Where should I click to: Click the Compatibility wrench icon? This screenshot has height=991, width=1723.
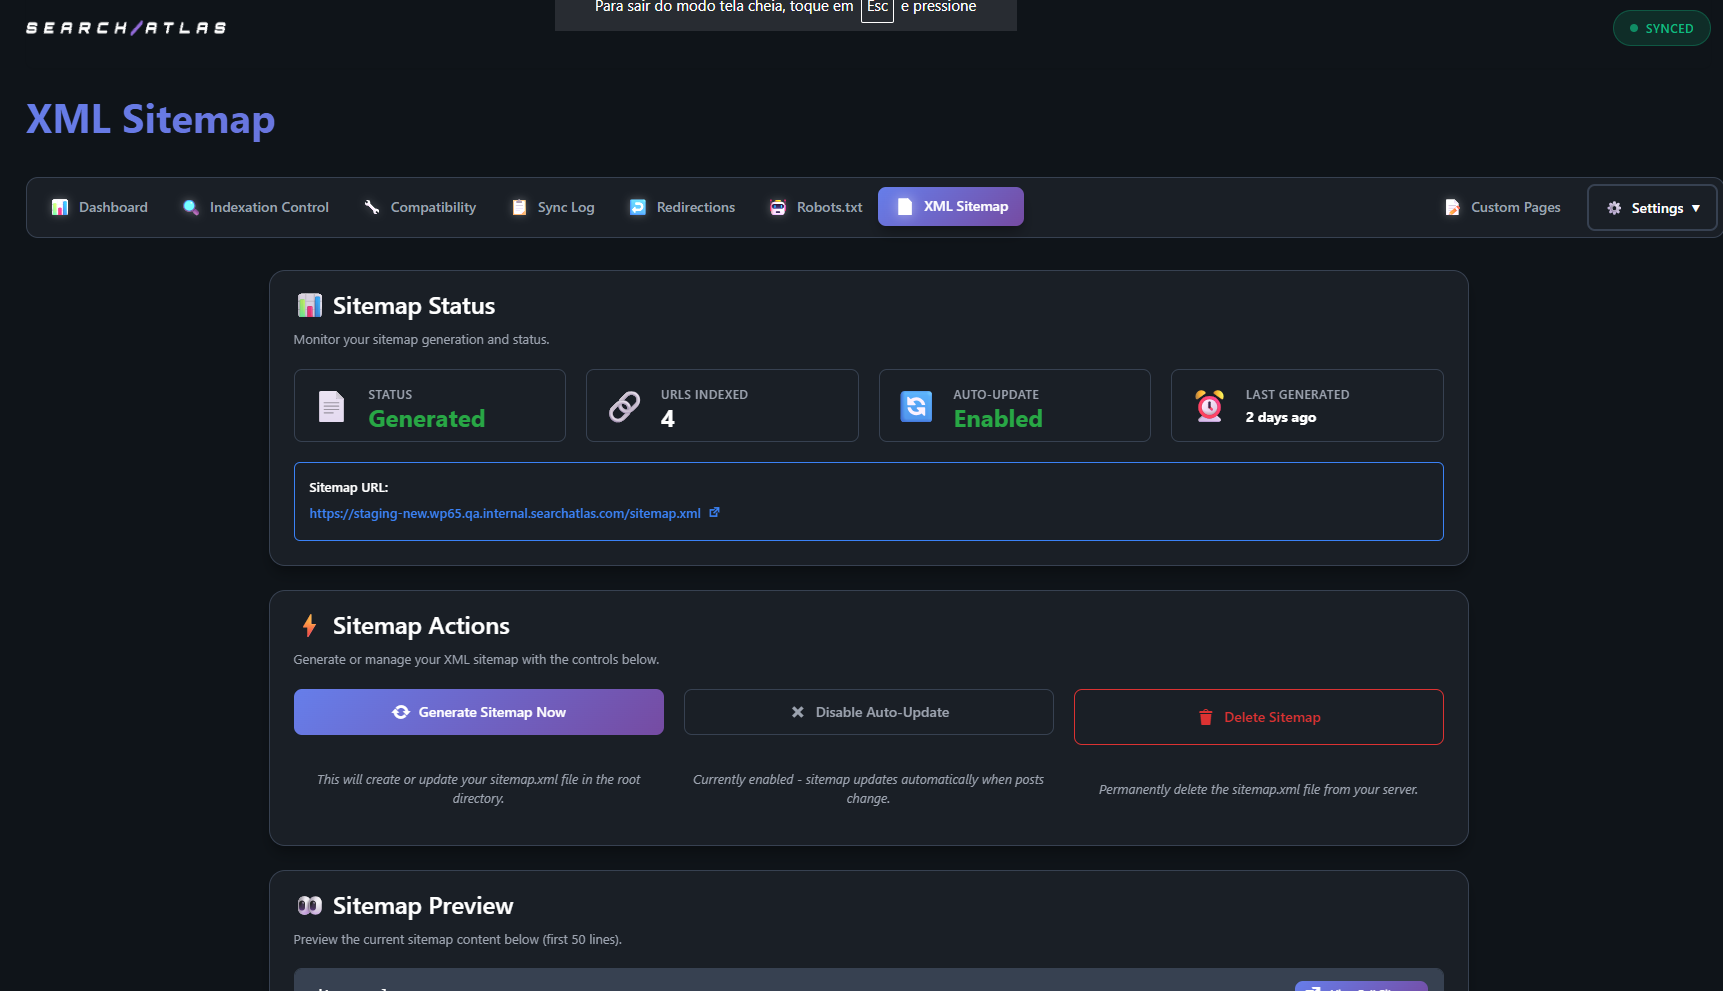coord(370,207)
